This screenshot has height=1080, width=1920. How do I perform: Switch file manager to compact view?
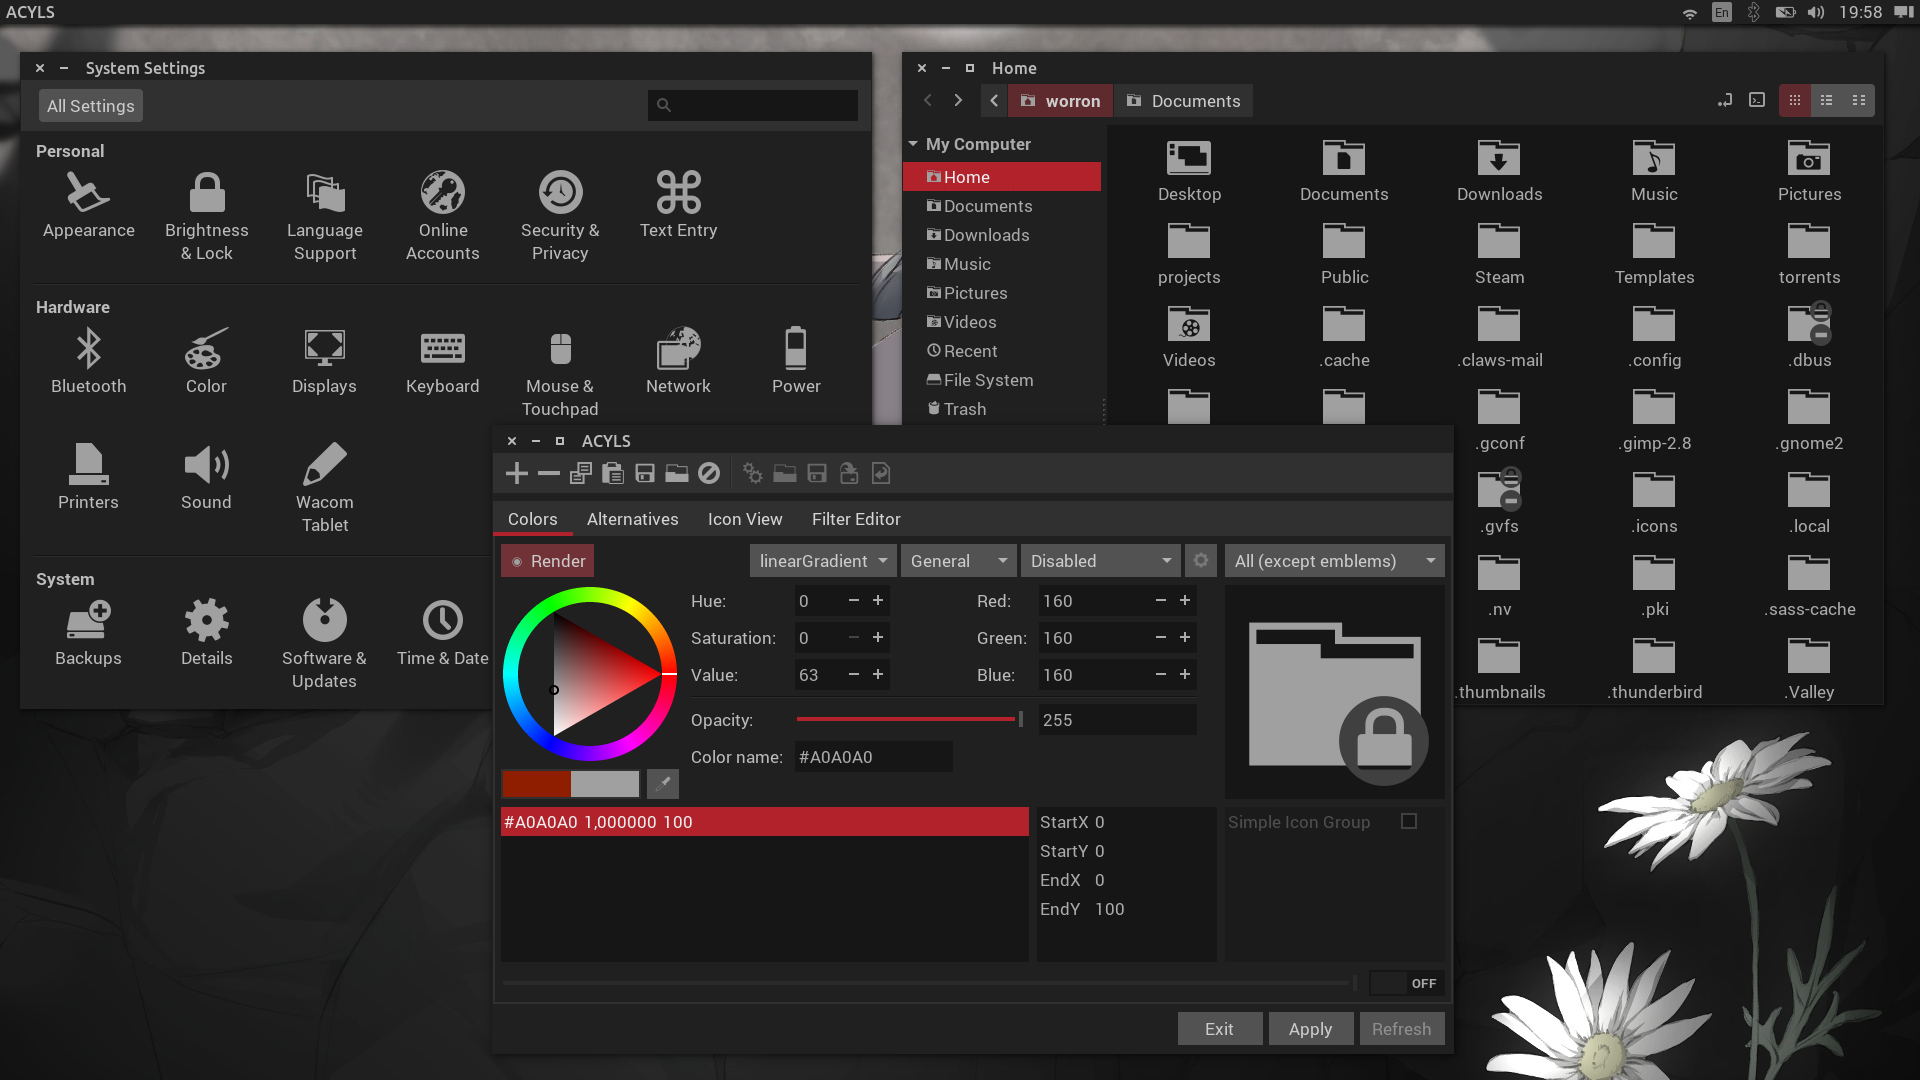click(1859, 100)
